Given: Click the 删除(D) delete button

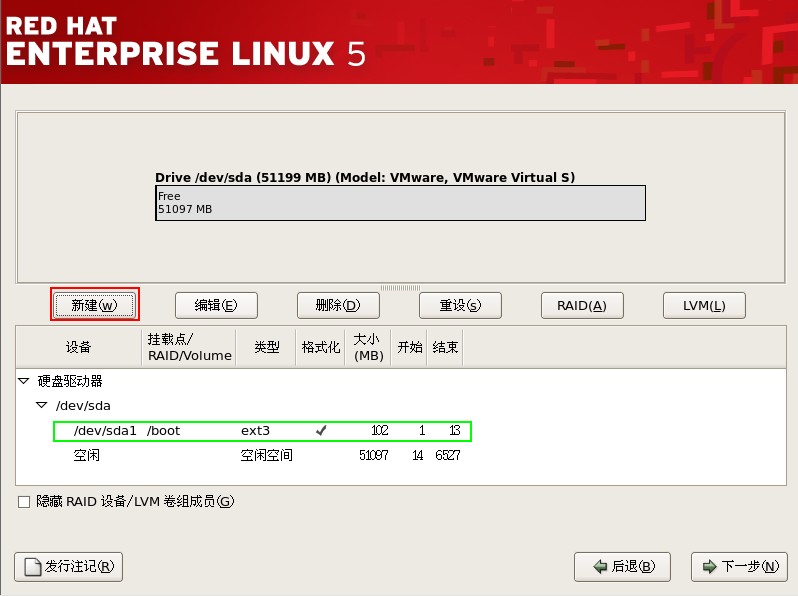Looking at the screenshot, I should 338,305.
